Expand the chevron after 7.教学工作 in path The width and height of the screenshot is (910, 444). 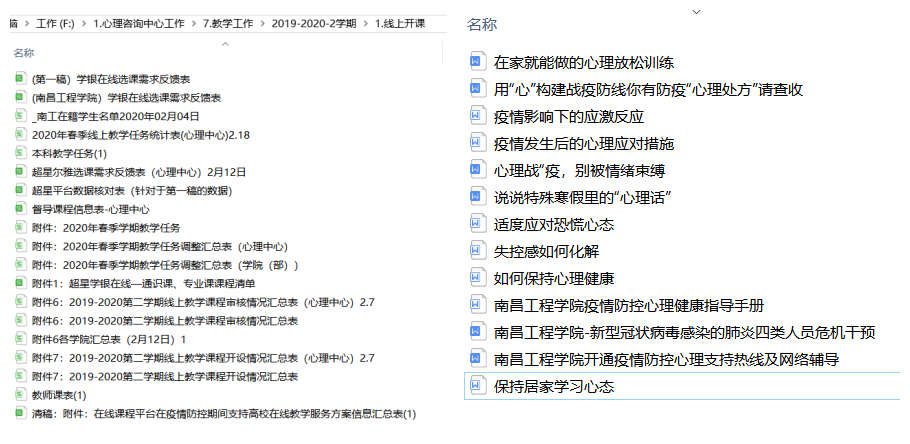click(x=262, y=22)
